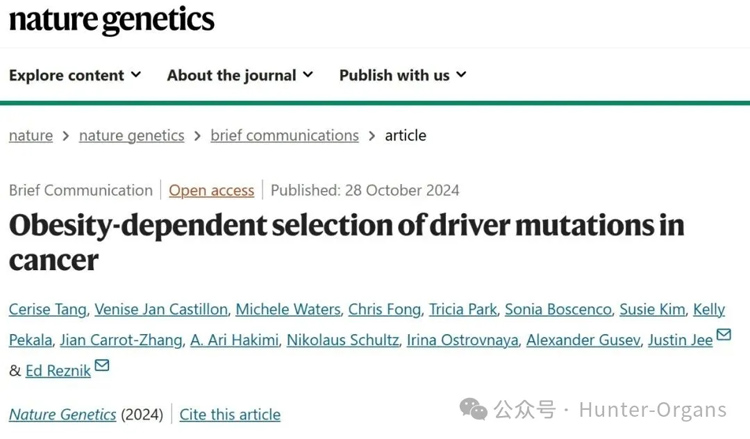Screen dimensions: 750x439
Task: Go to nature breadcrumb link
Action: [31, 135]
